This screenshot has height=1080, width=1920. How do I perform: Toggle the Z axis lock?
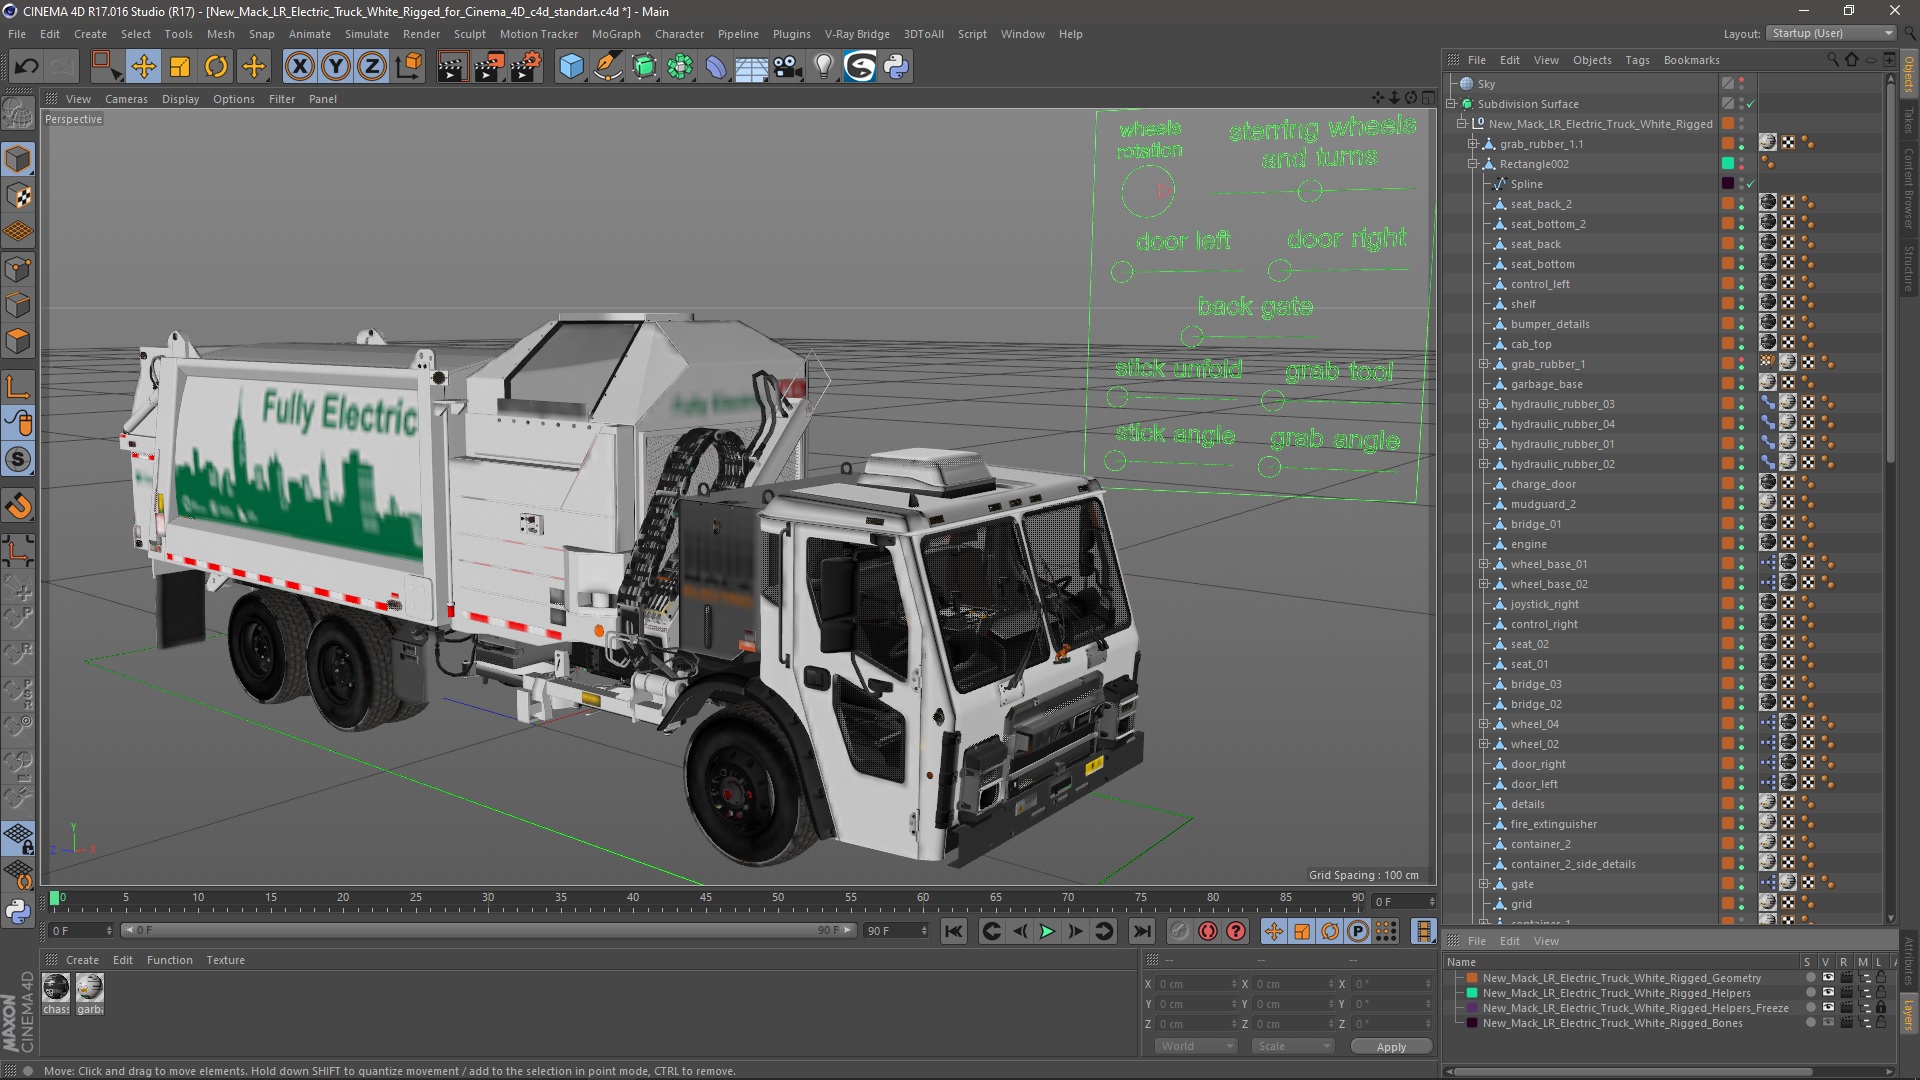pyautogui.click(x=372, y=67)
